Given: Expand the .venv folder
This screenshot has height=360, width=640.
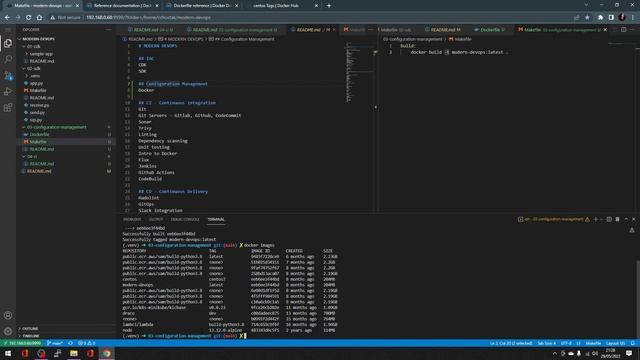Looking at the screenshot, I should 34,76.
